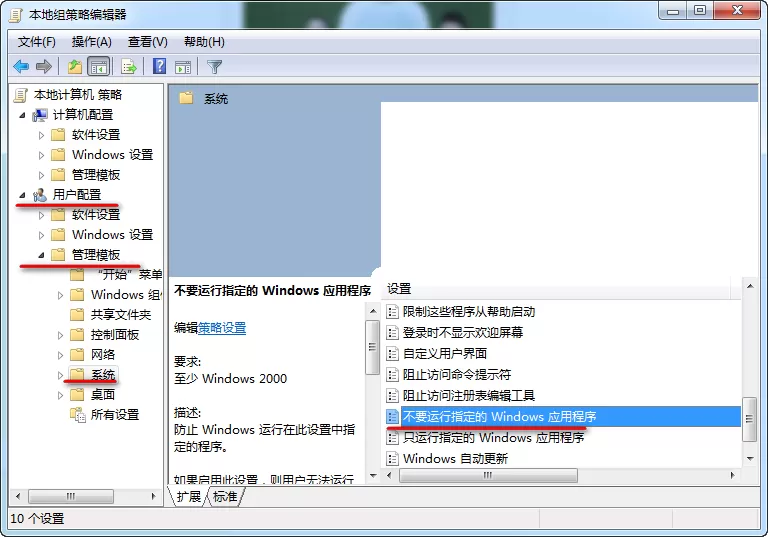The width and height of the screenshot is (768, 537).
Task: Click the Up one level folder icon
Action: [75, 66]
